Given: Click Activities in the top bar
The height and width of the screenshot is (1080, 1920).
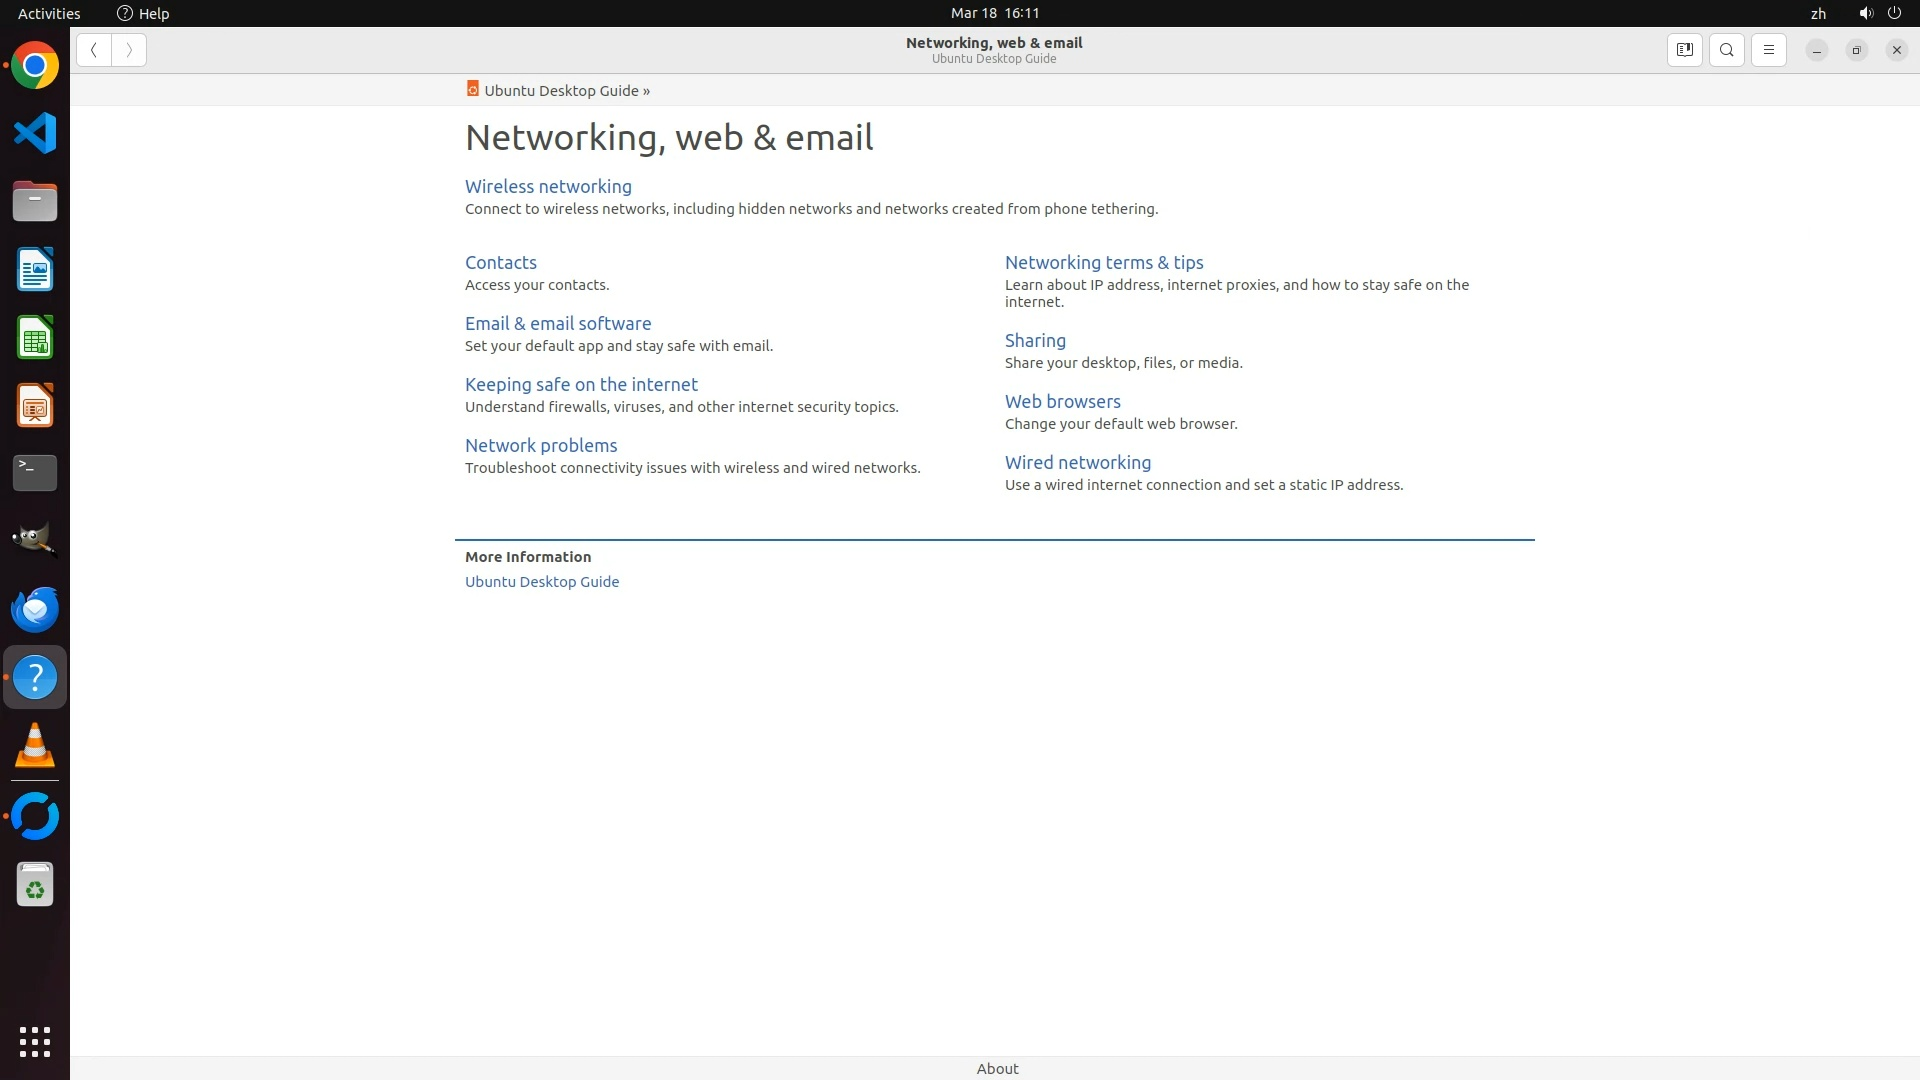Looking at the screenshot, I should point(49,13).
